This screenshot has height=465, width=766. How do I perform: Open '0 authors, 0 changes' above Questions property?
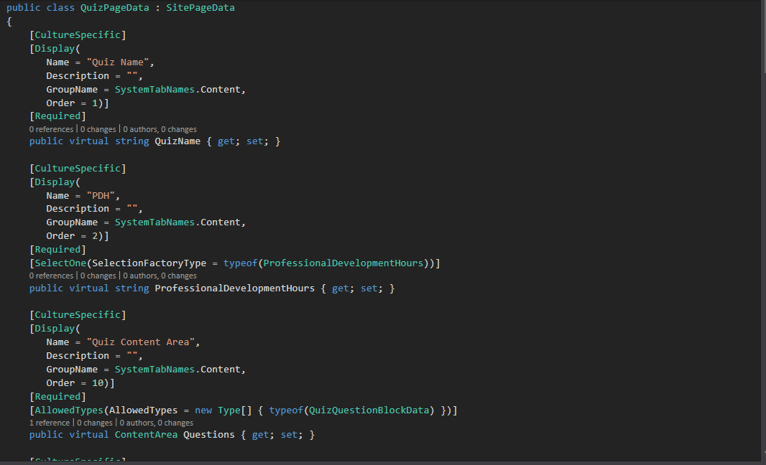point(156,423)
